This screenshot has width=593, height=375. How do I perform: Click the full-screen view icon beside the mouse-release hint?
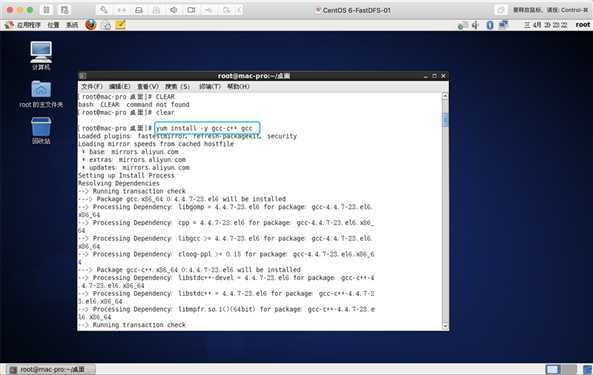(x=500, y=10)
